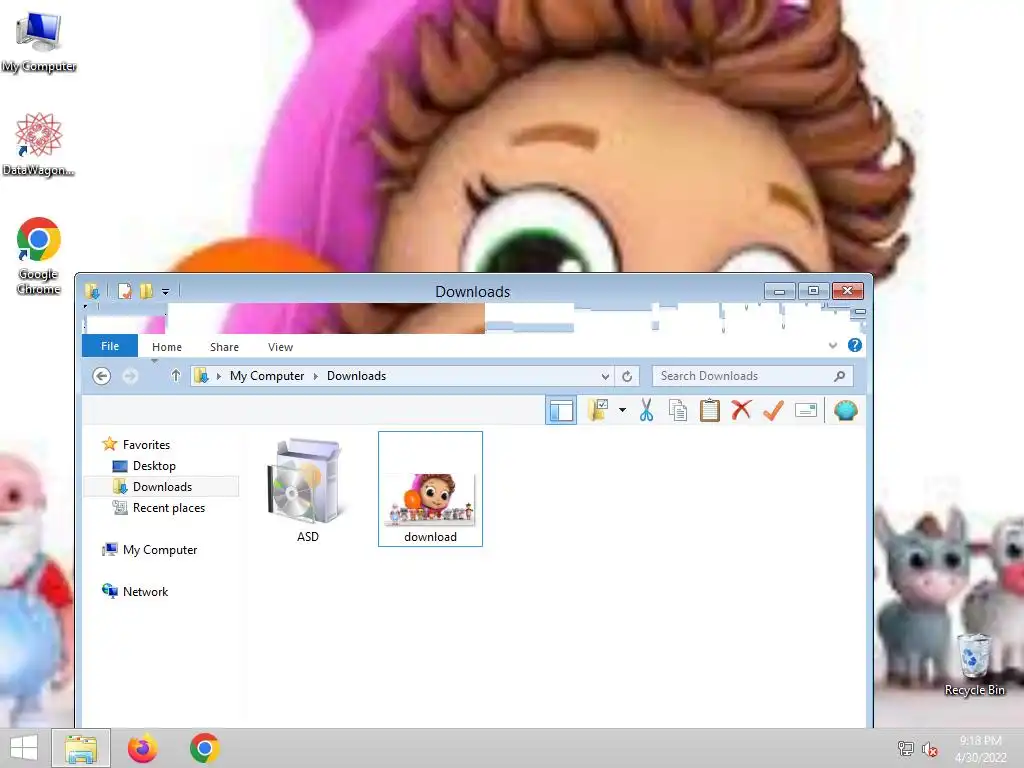1024x768 pixels.
Task: Open the recent locations dropdown arrow
Action: pyautogui.click(x=154, y=361)
